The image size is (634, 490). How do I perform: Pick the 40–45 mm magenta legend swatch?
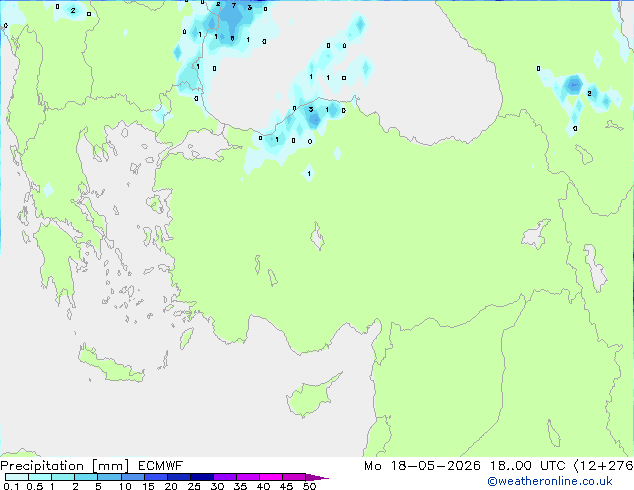(271, 477)
